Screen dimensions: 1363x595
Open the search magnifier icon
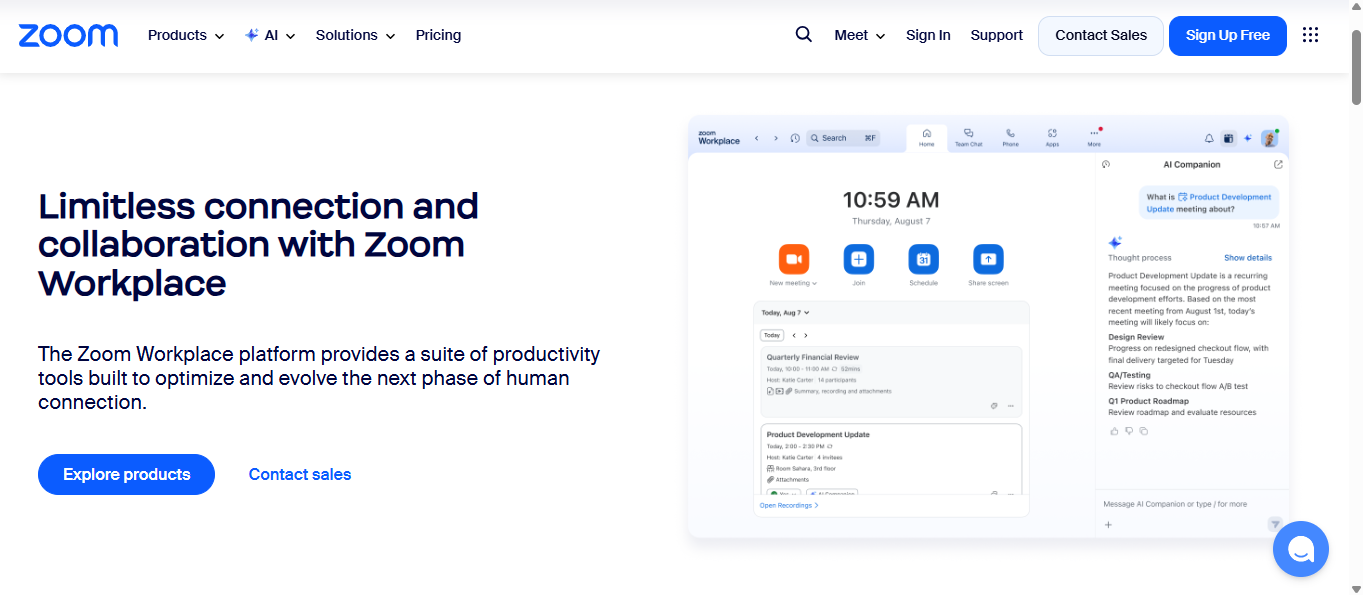803,35
